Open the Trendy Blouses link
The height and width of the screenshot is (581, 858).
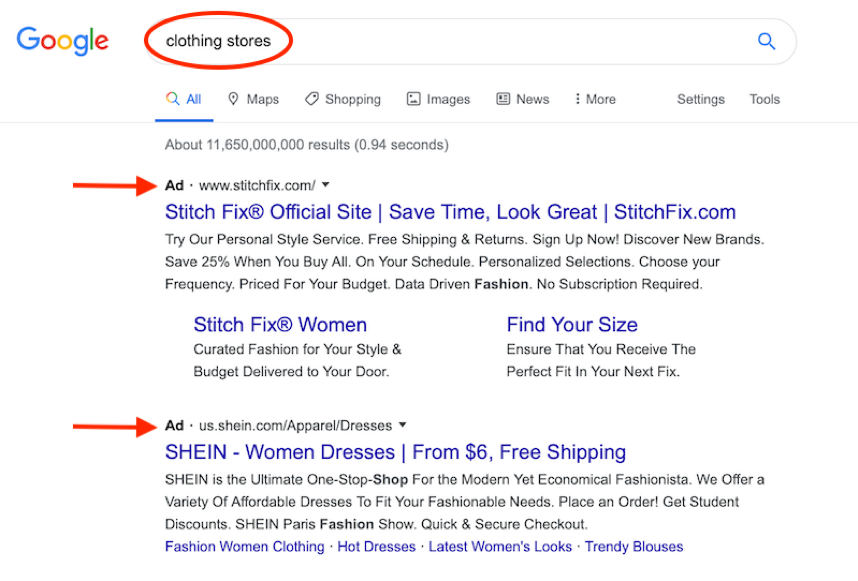point(634,547)
